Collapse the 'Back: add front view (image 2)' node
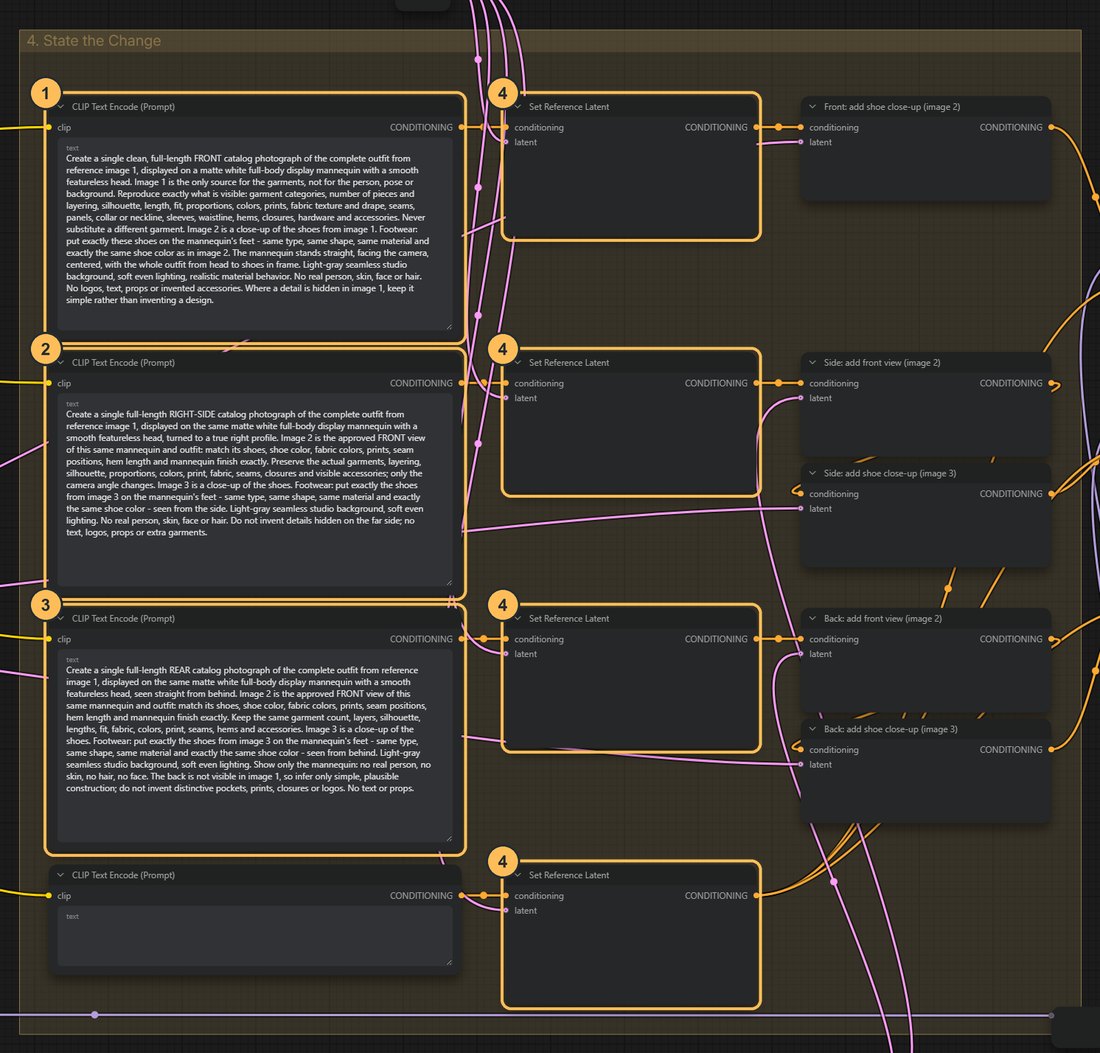Image resolution: width=1100 pixels, height=1053 pixels. [812, 619]
